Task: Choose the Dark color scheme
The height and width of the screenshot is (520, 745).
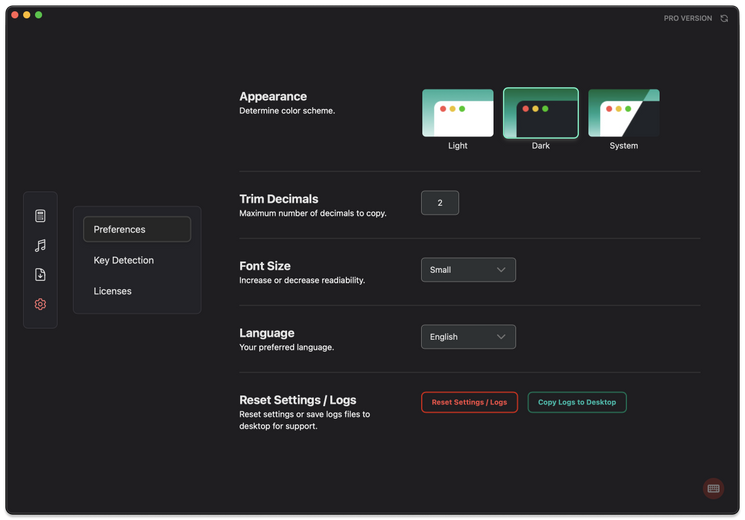Action: (x=540, y=113)
